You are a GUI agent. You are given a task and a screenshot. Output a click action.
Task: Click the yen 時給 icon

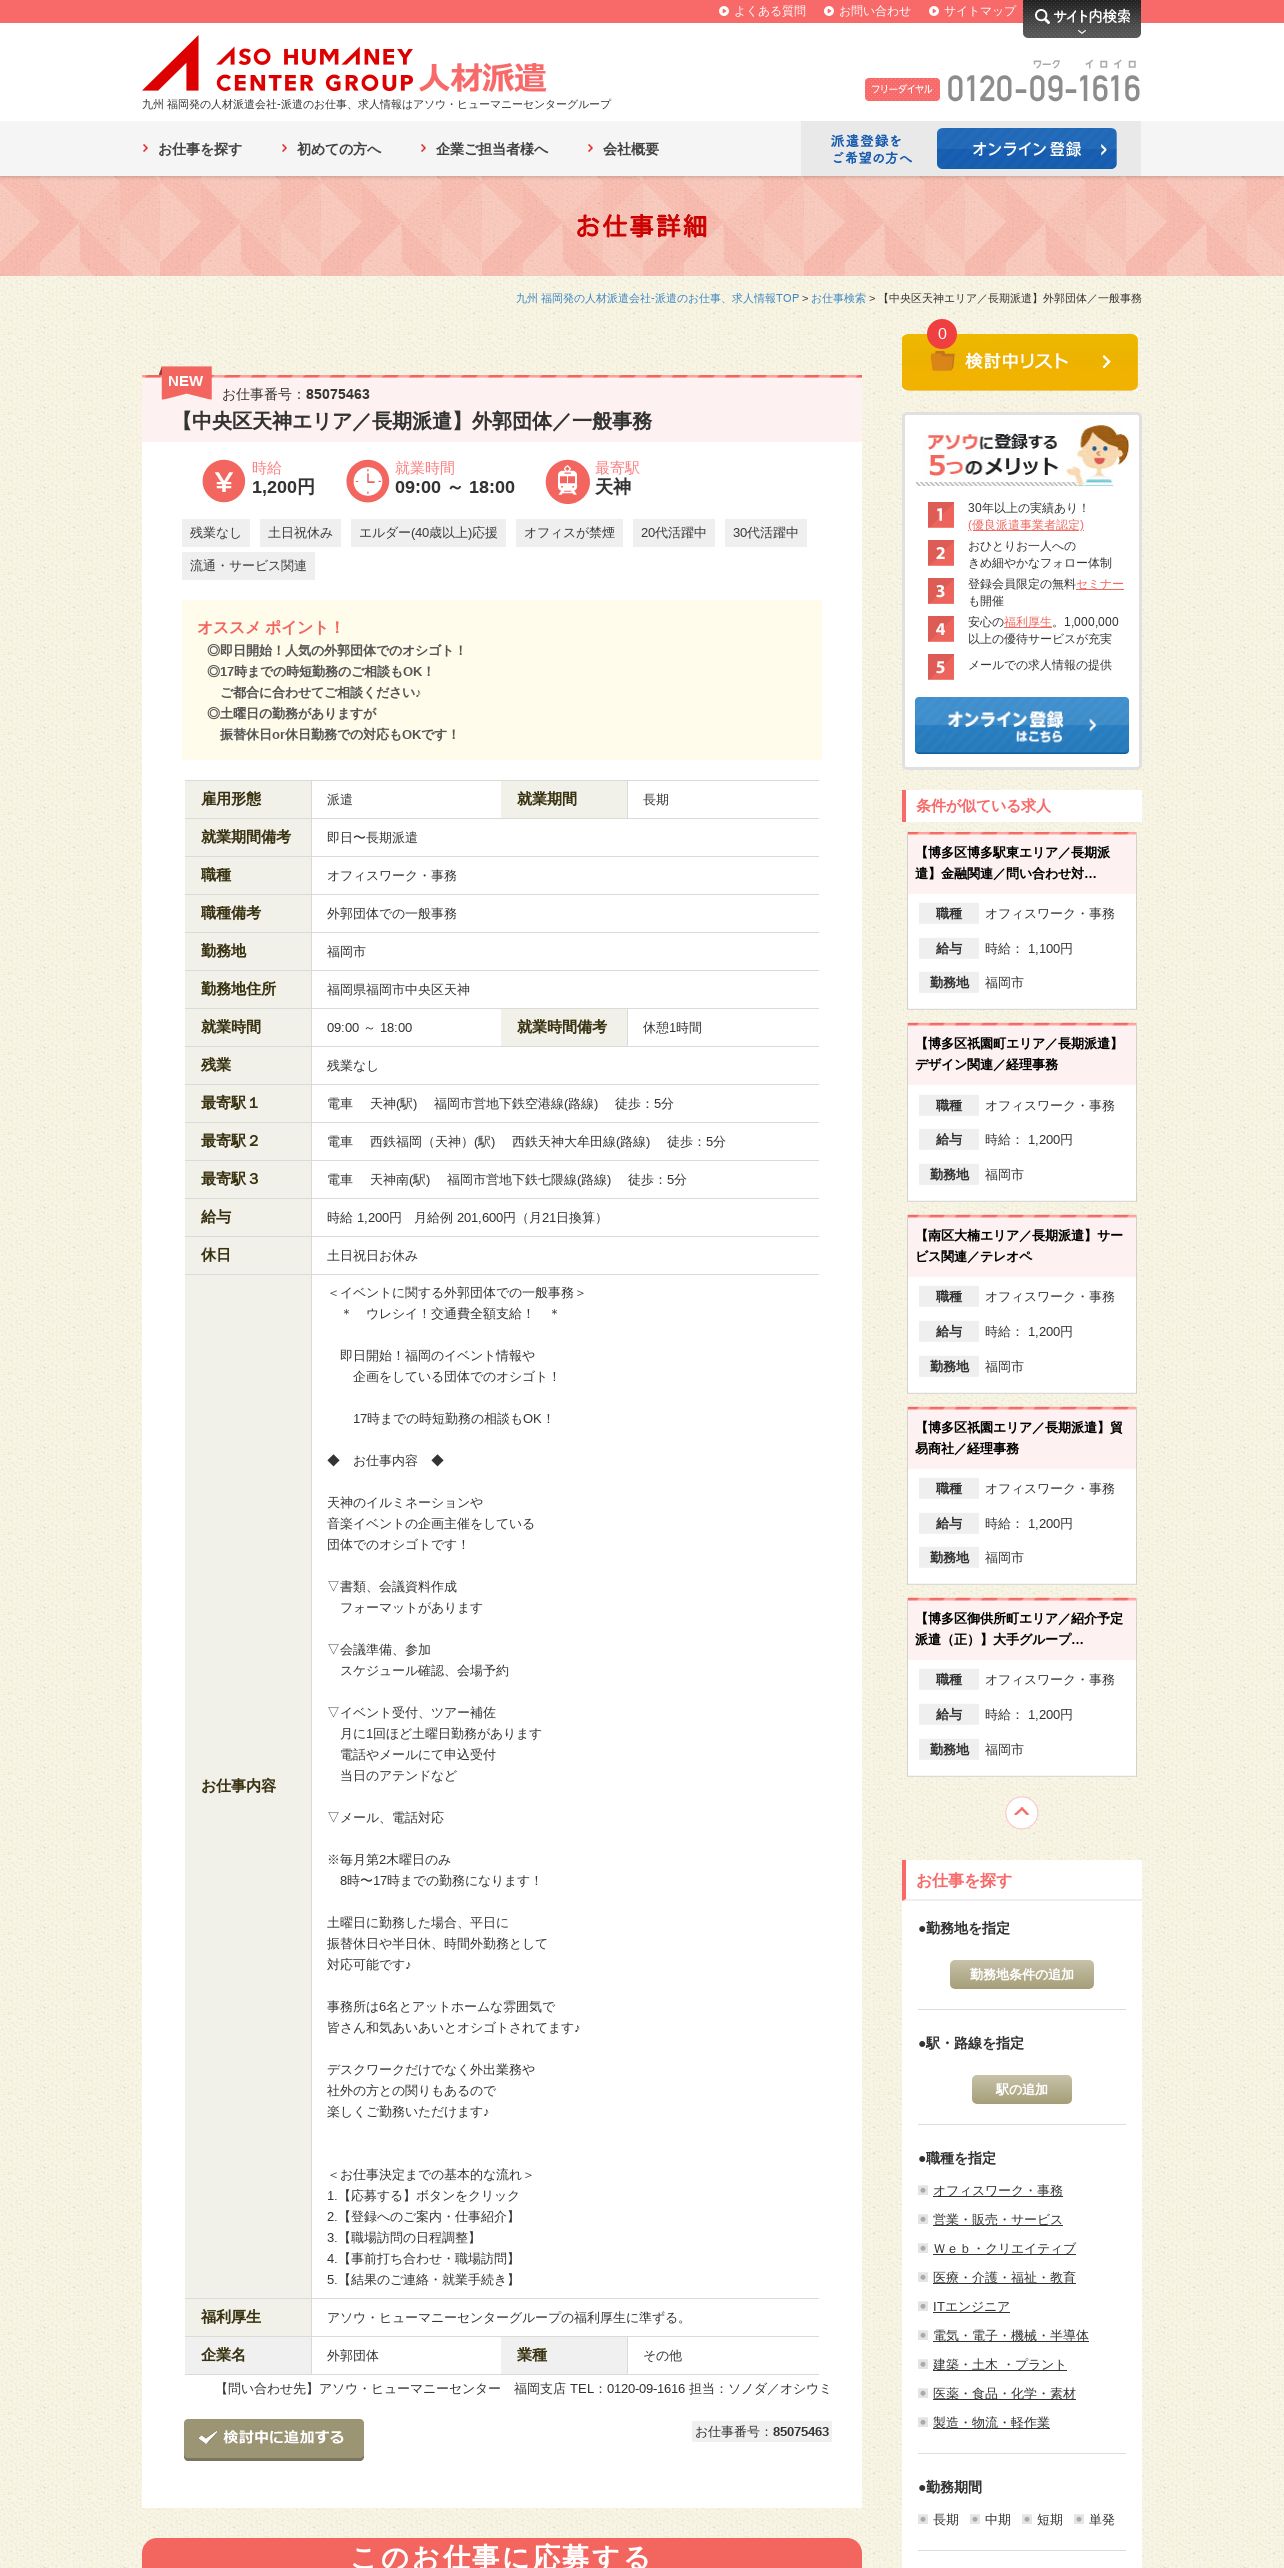coord(224,481)
